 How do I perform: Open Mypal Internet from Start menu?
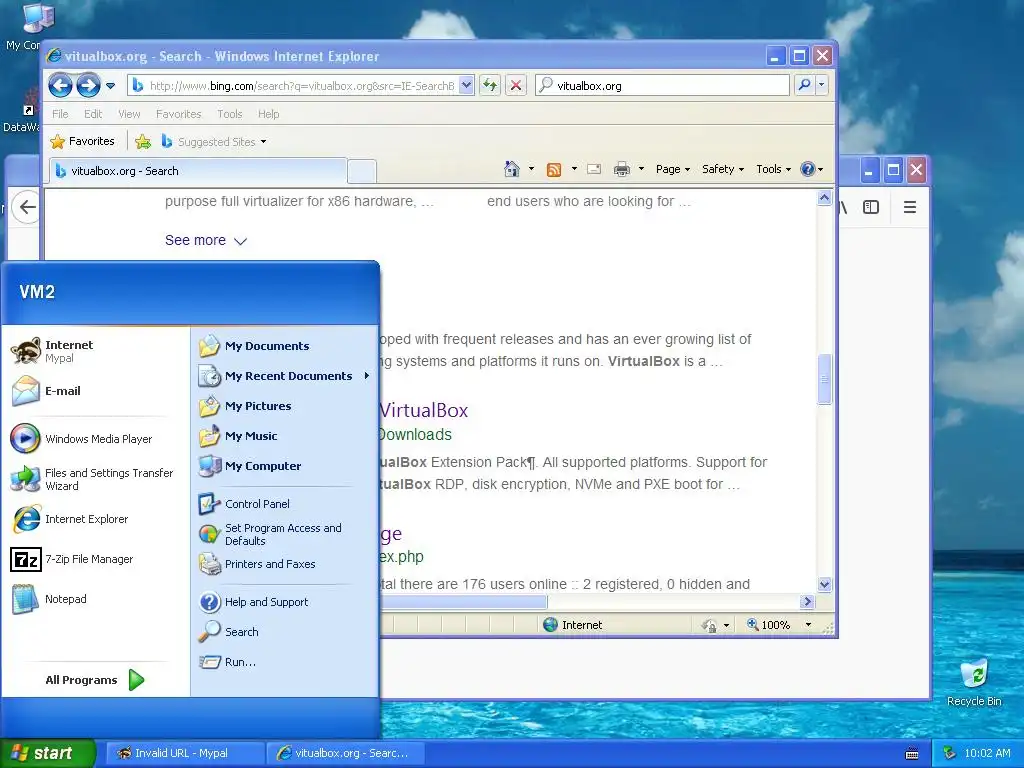(x=97, y=351)
